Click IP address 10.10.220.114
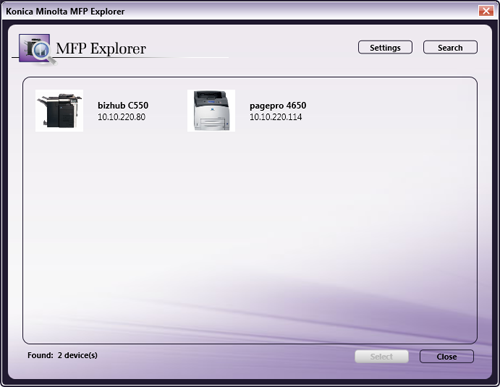Viewport: 500px width, 387px height. (276, 117)
